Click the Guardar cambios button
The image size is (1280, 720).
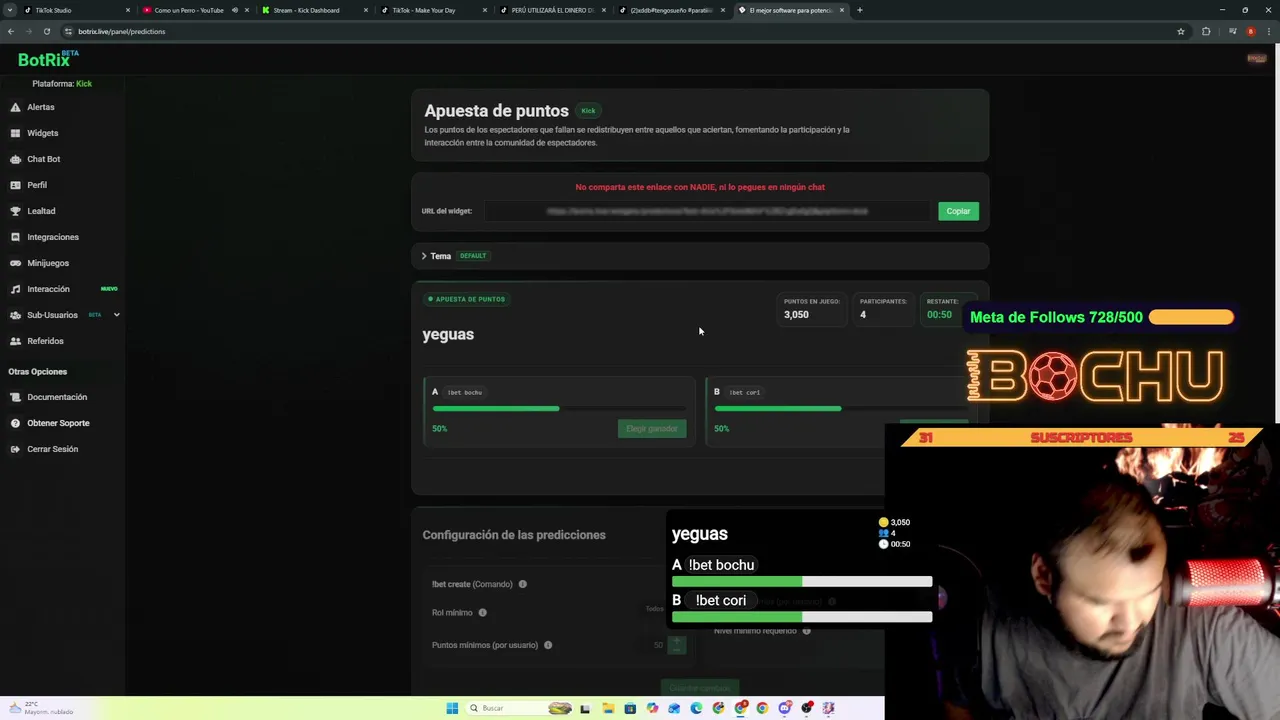pos(700,688)
